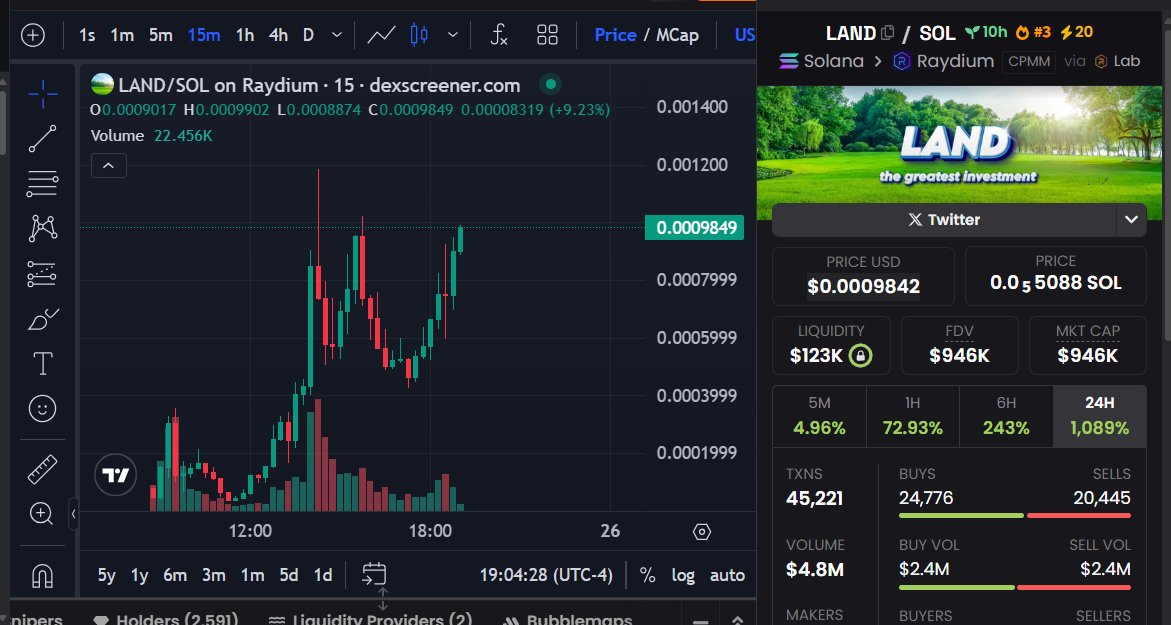The image size is (1171, 625).
Task: Open the forecasting and measurement tools
Action: tap(43, 274)
